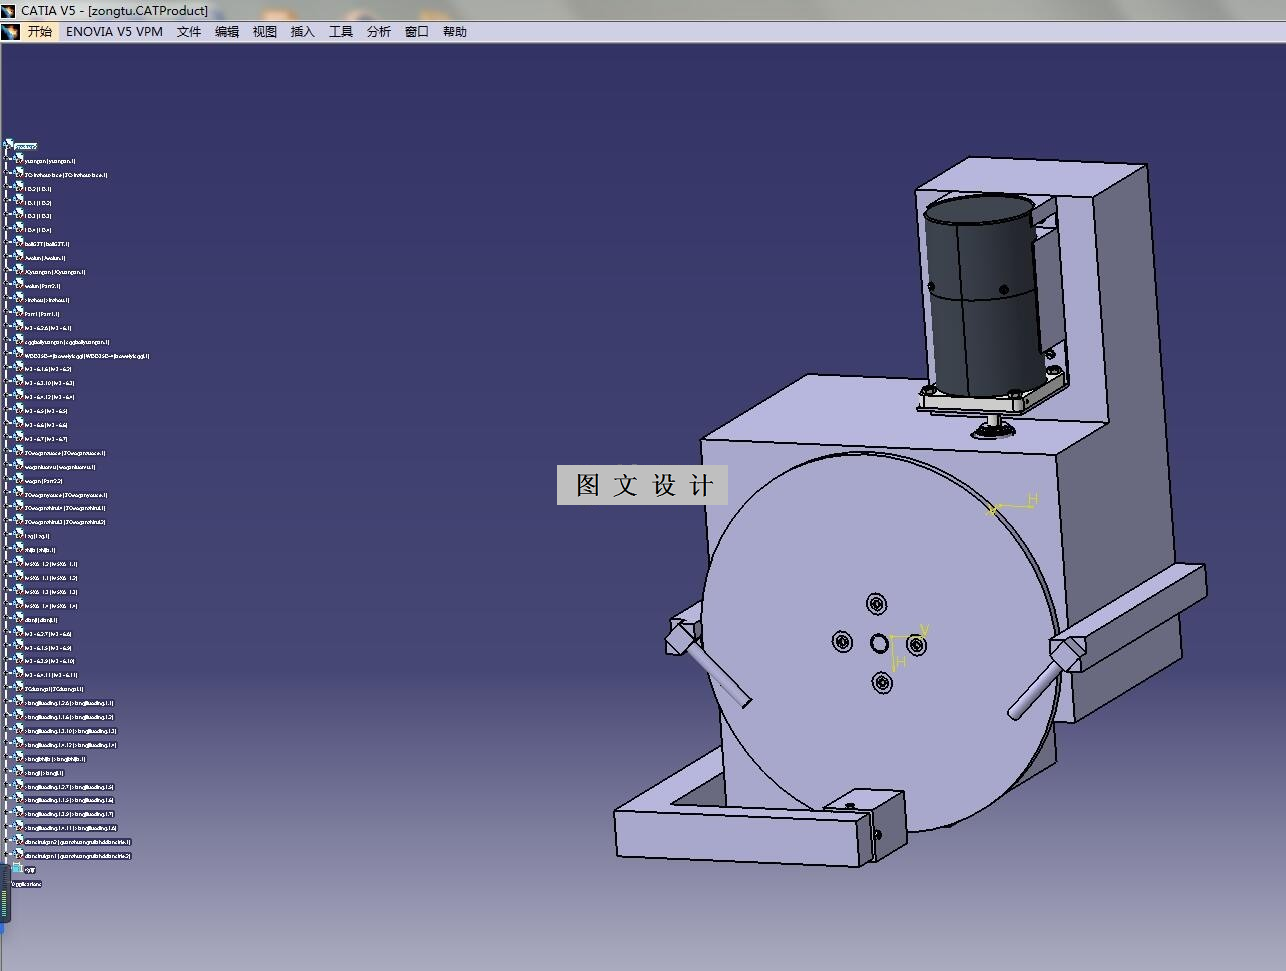Open the ENOVIA V5 VPM menu
The width and height of the screenshot is (1286, 971).
point(114,31)
